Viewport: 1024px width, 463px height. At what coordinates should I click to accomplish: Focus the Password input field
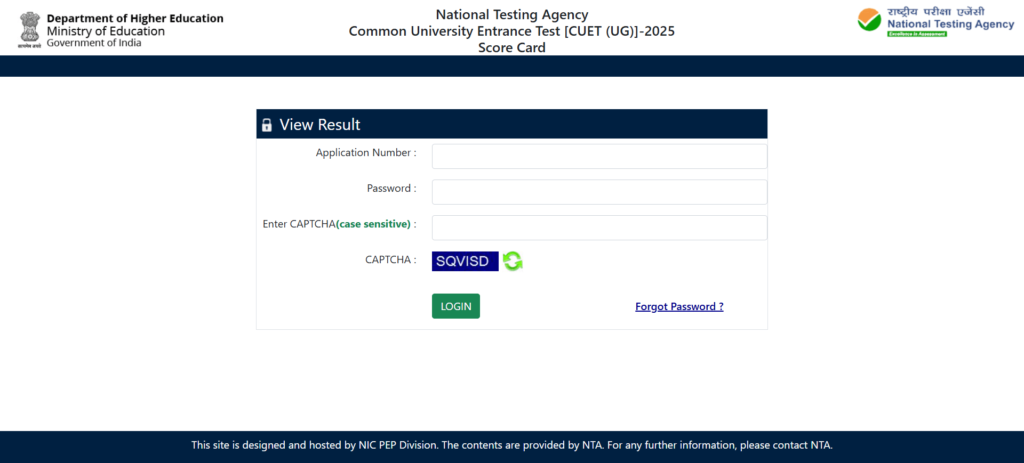point(600,192)
